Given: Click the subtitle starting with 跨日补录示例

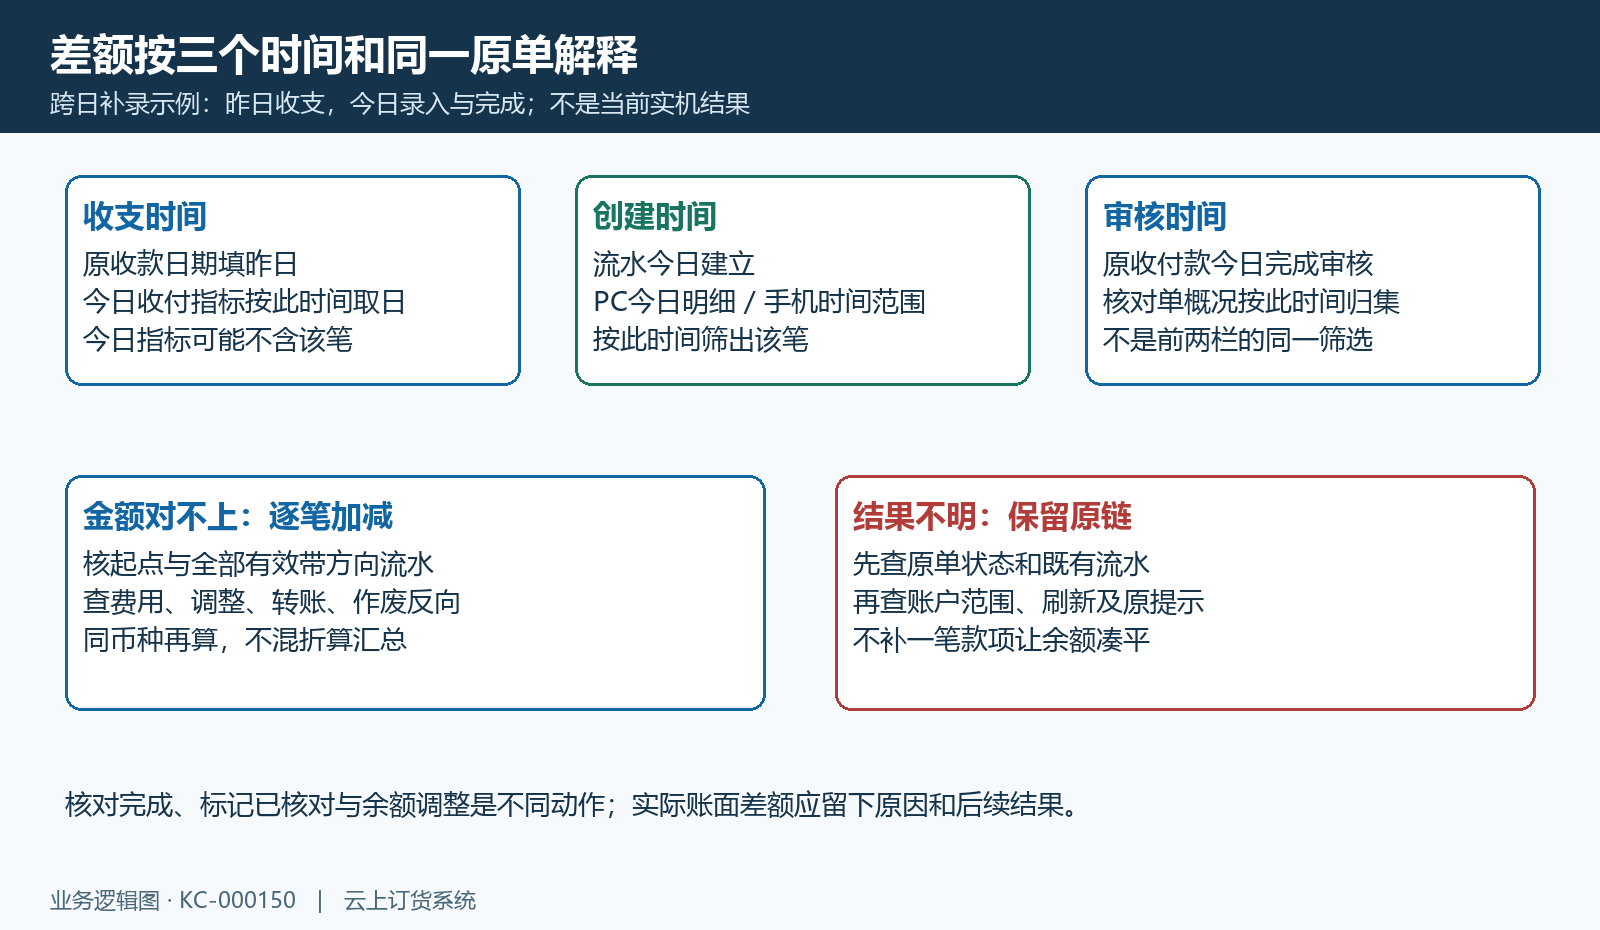Looking at the screenshot, I should coord(400,104).
